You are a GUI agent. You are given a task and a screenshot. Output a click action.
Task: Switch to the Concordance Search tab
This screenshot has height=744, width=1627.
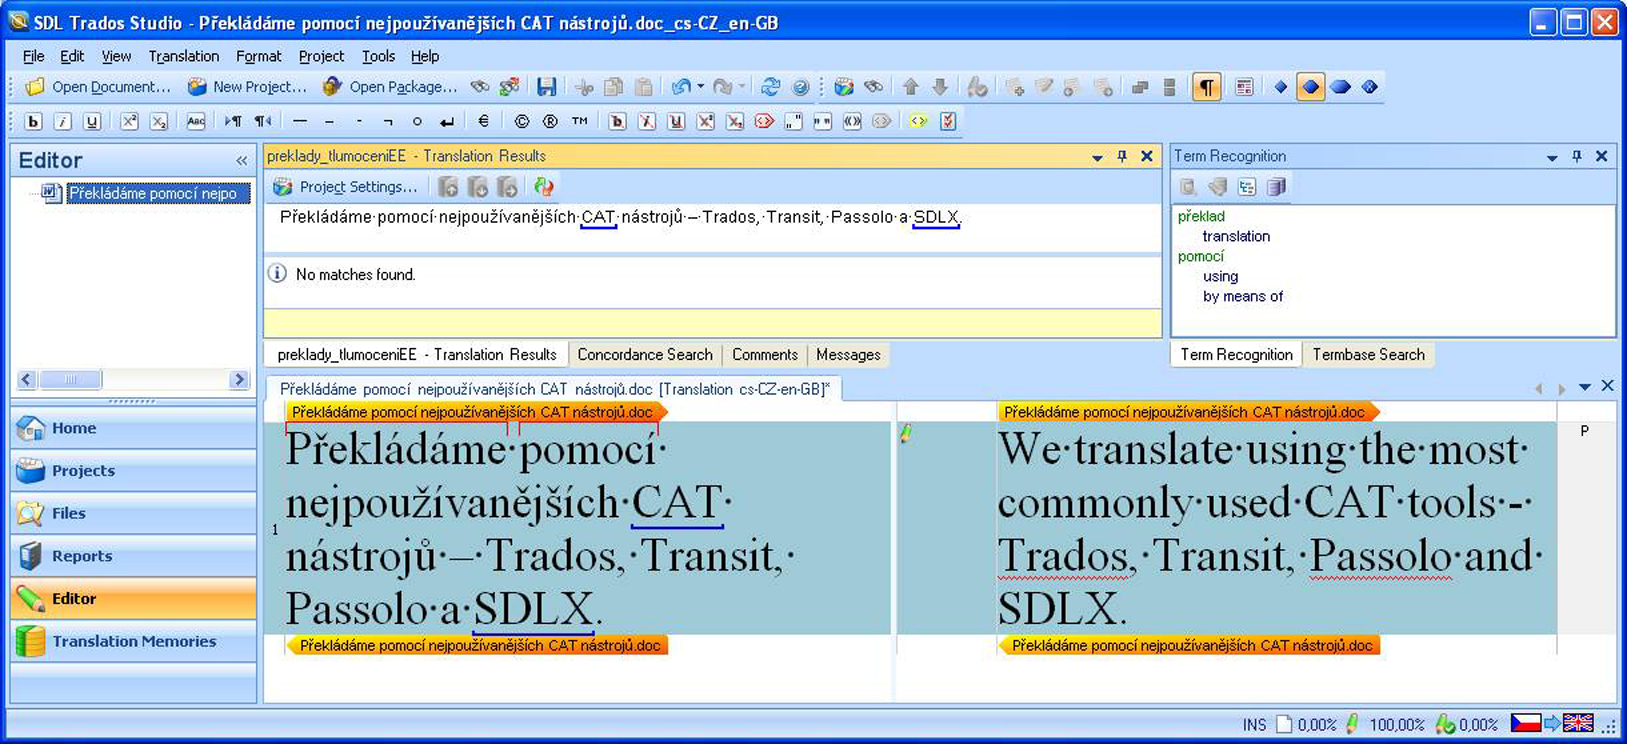click(645, 354)
